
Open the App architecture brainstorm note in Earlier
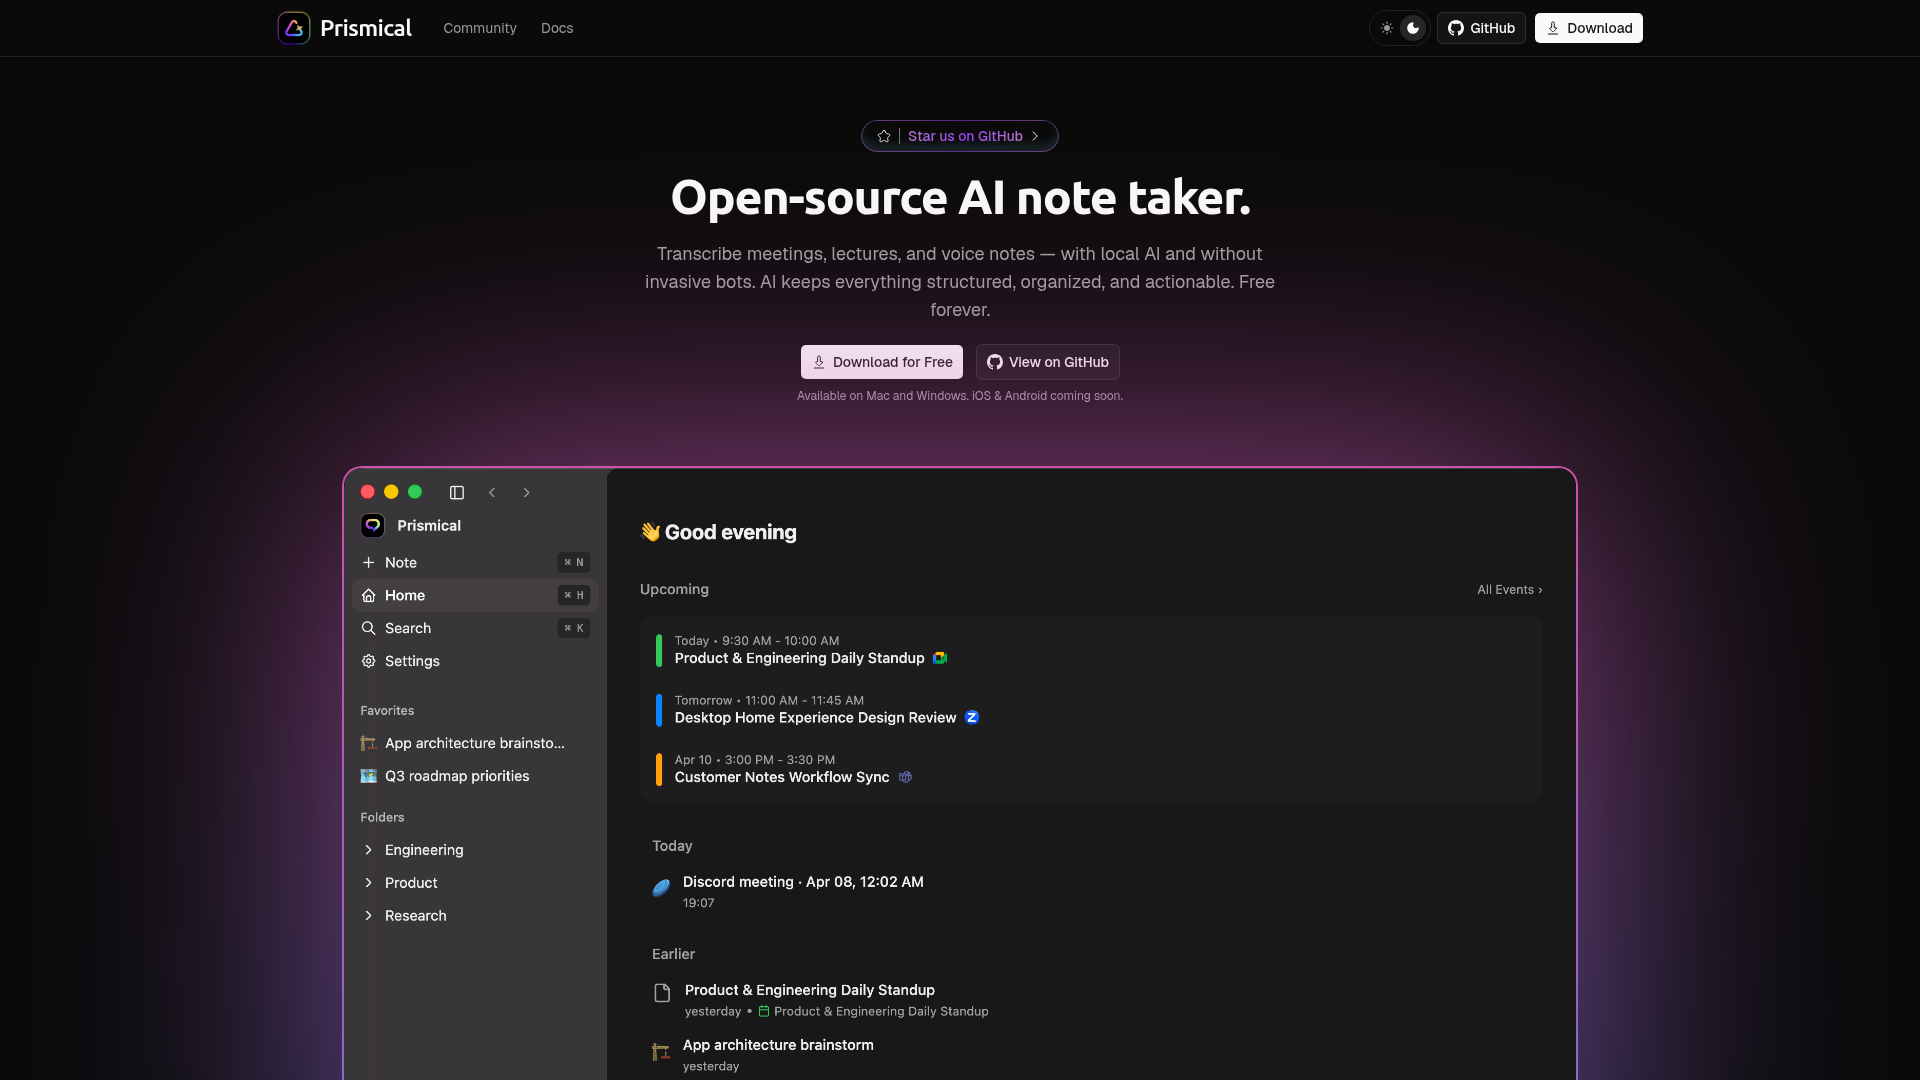pos(778,1045)
